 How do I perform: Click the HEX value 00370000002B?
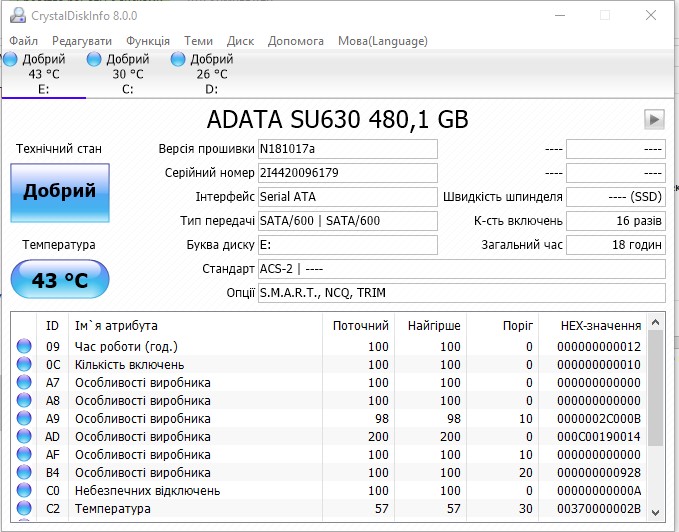(599, 509)
